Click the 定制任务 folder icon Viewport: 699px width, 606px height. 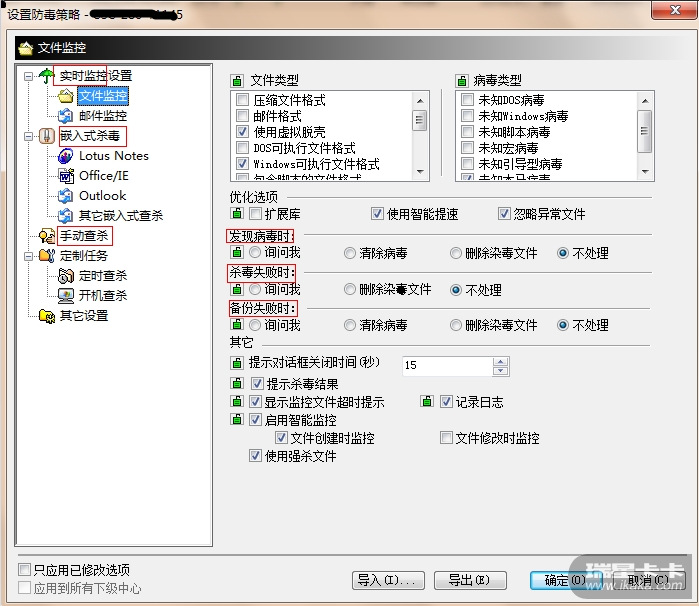click(x=46, y=256)
